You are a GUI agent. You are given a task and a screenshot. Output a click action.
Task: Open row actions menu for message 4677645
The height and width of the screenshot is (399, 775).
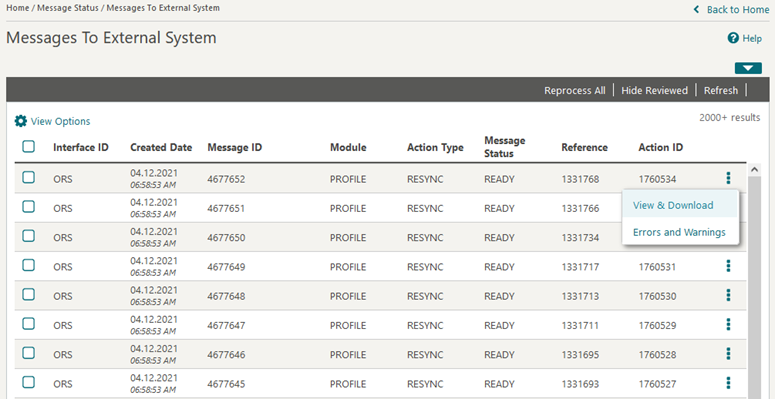(x=728, y=383)
